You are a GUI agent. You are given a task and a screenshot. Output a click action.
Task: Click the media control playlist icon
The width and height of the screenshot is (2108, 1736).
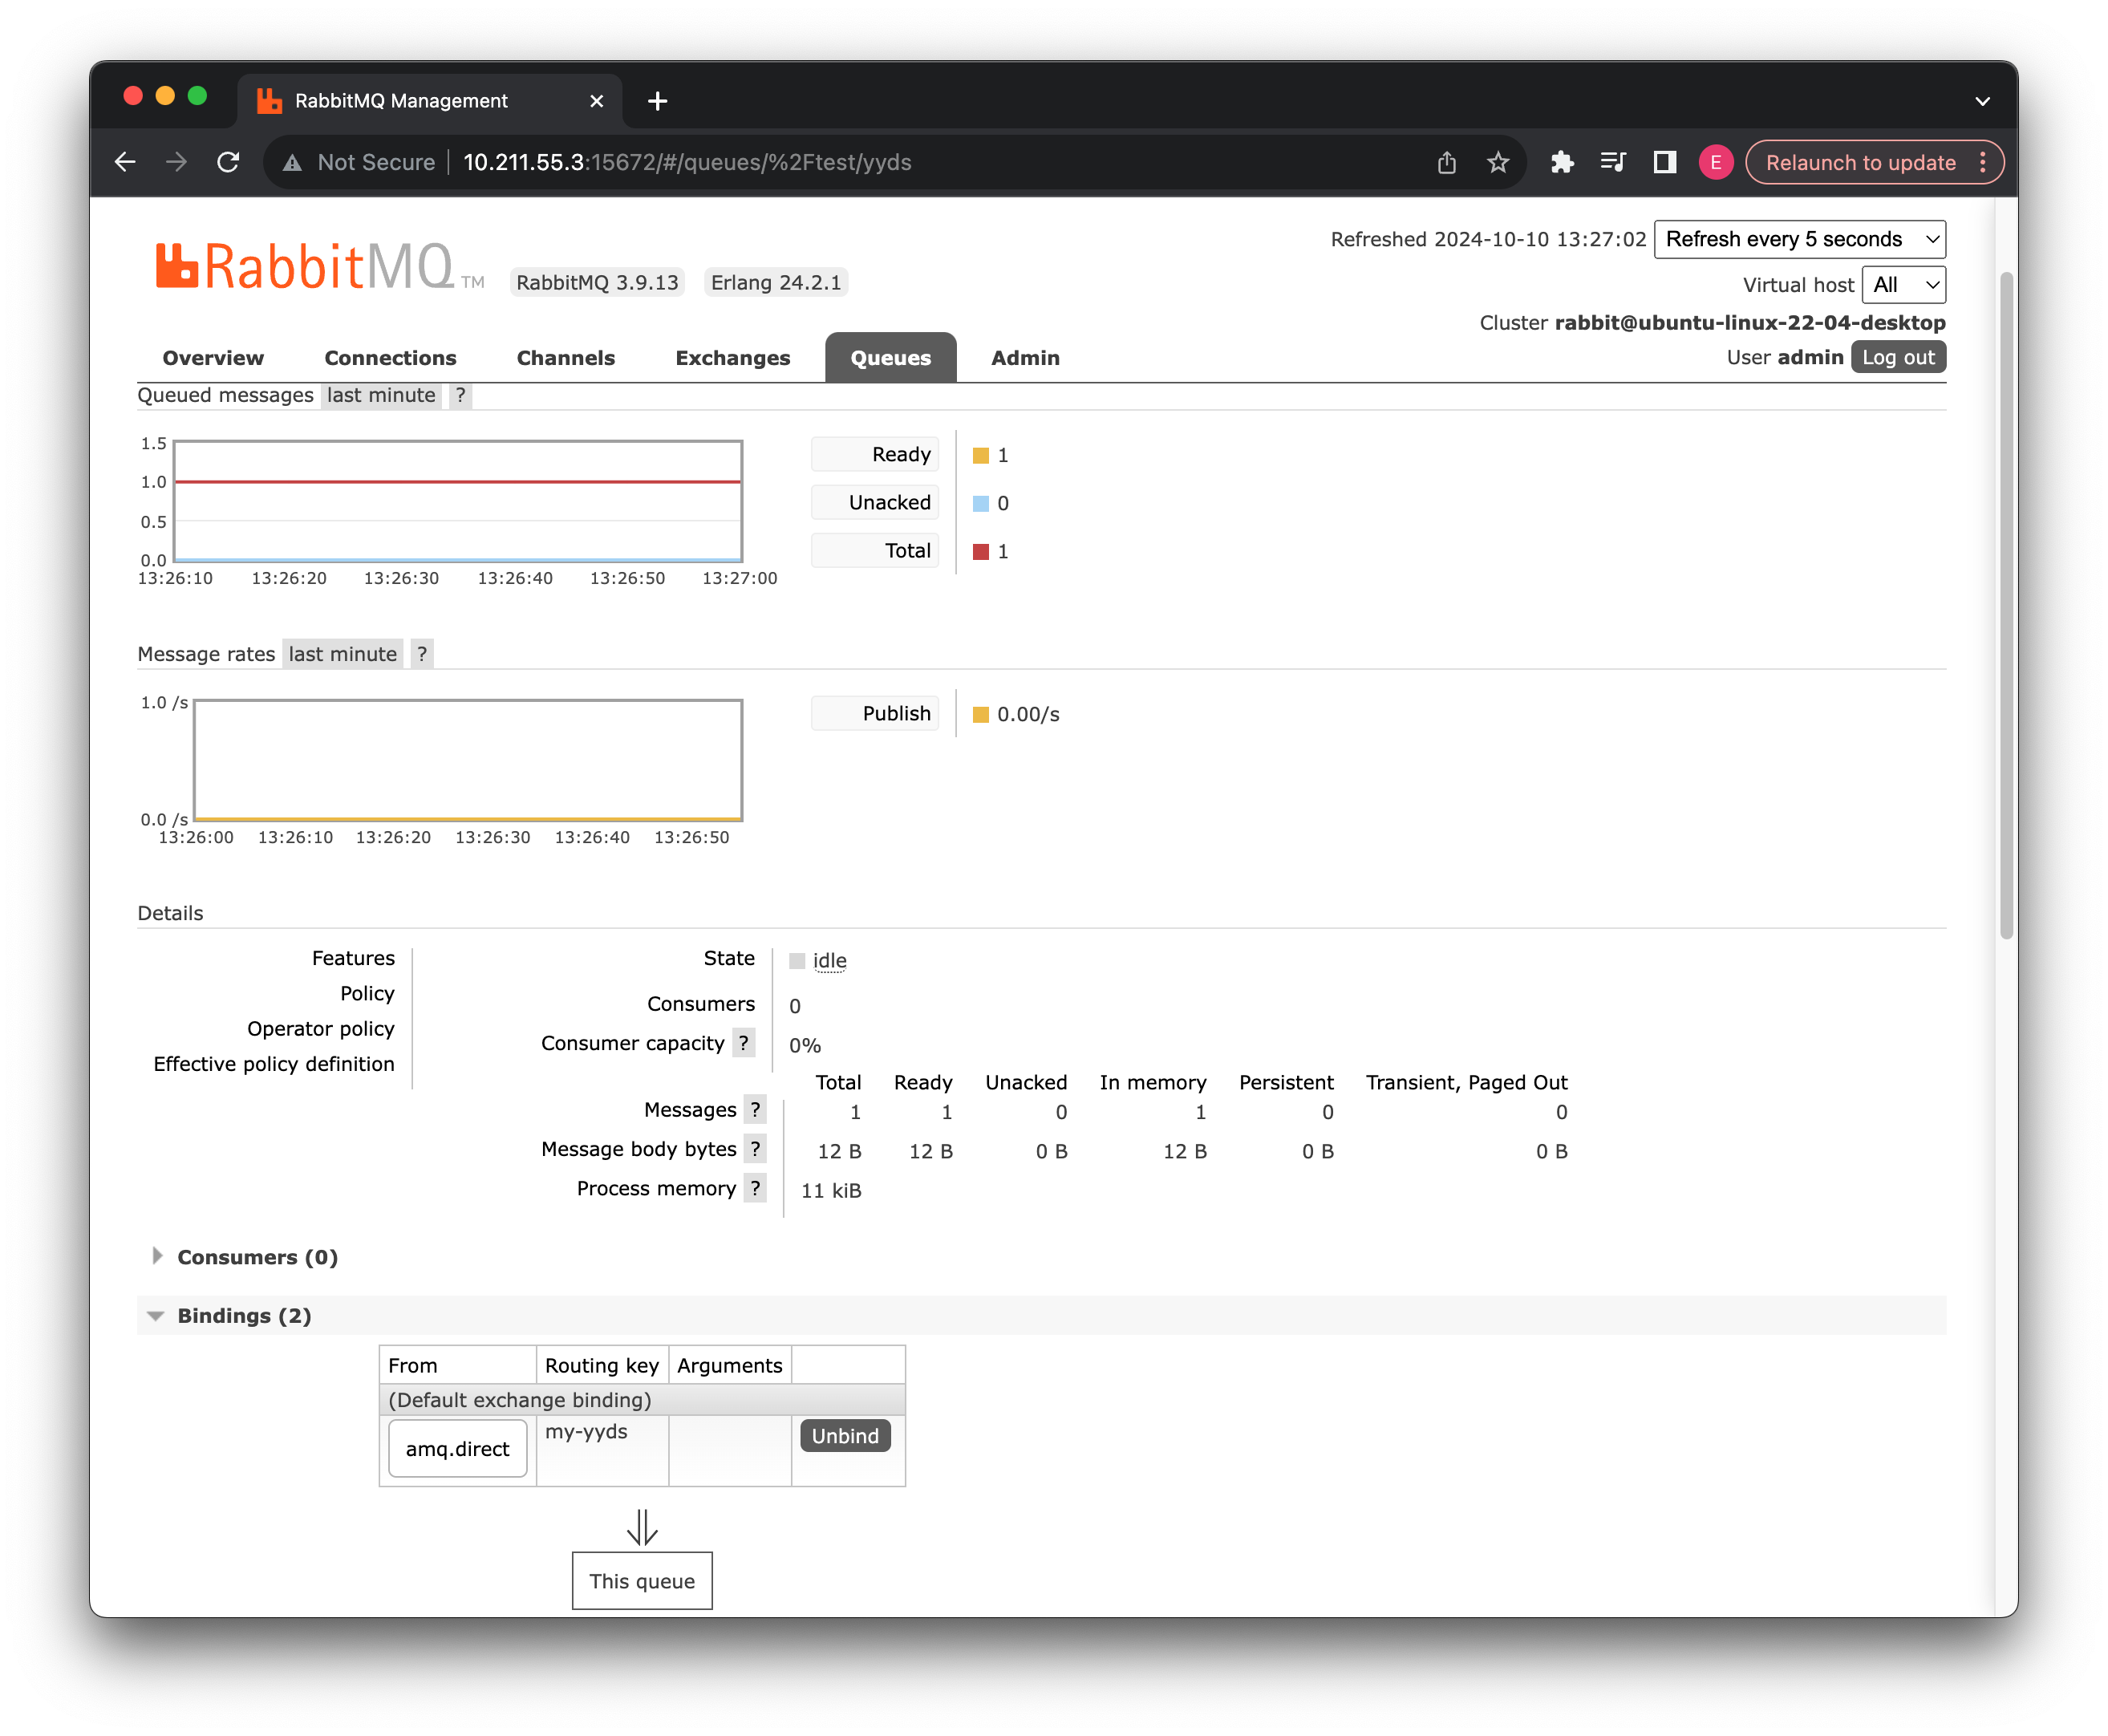point(1612,162)
